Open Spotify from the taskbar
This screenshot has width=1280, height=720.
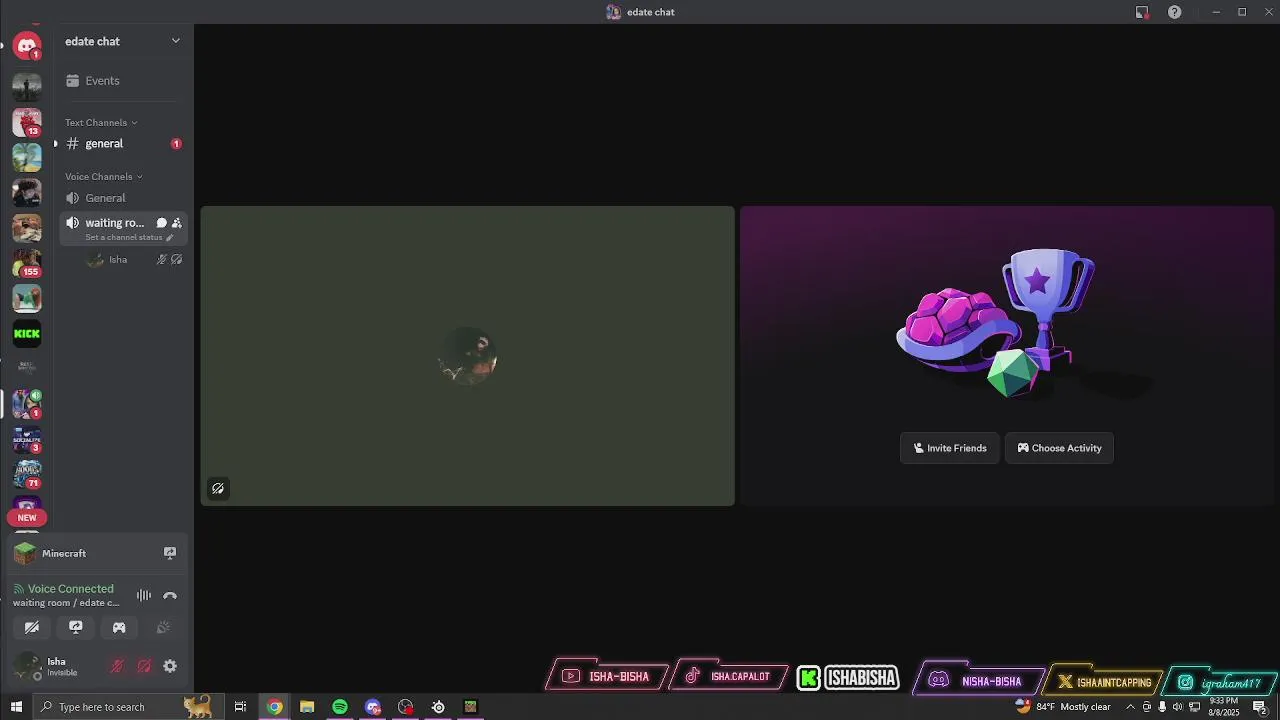(x=340, y=707)
